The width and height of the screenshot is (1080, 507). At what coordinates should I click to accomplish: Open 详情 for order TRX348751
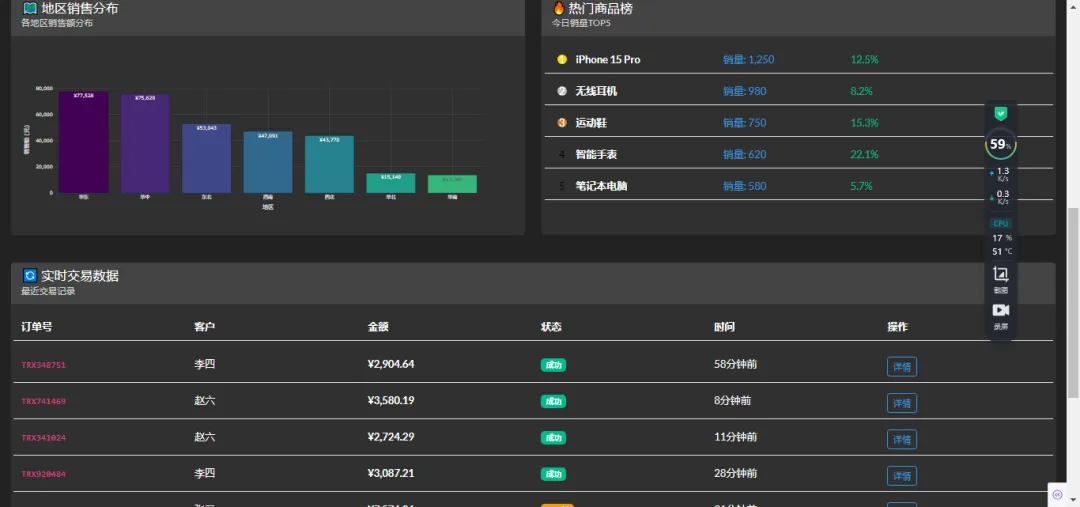tap(902, 366)
